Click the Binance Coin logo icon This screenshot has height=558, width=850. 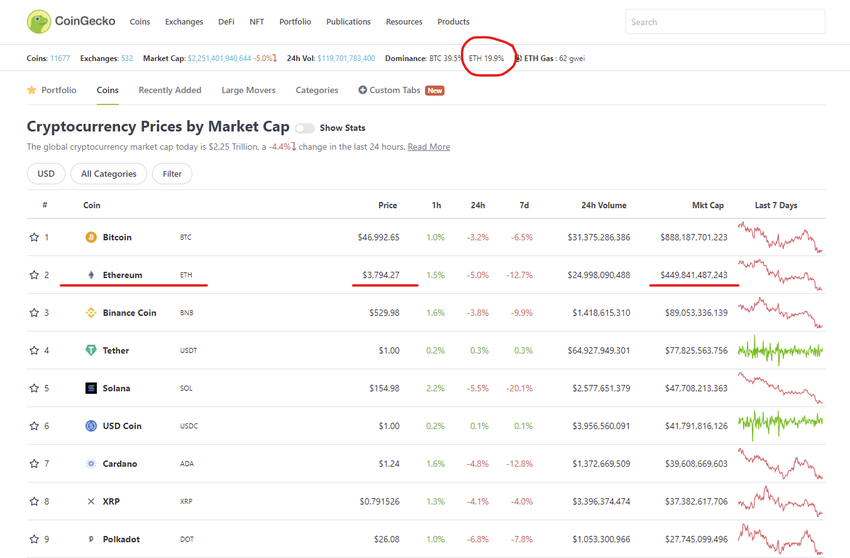(x=91, y=312)
